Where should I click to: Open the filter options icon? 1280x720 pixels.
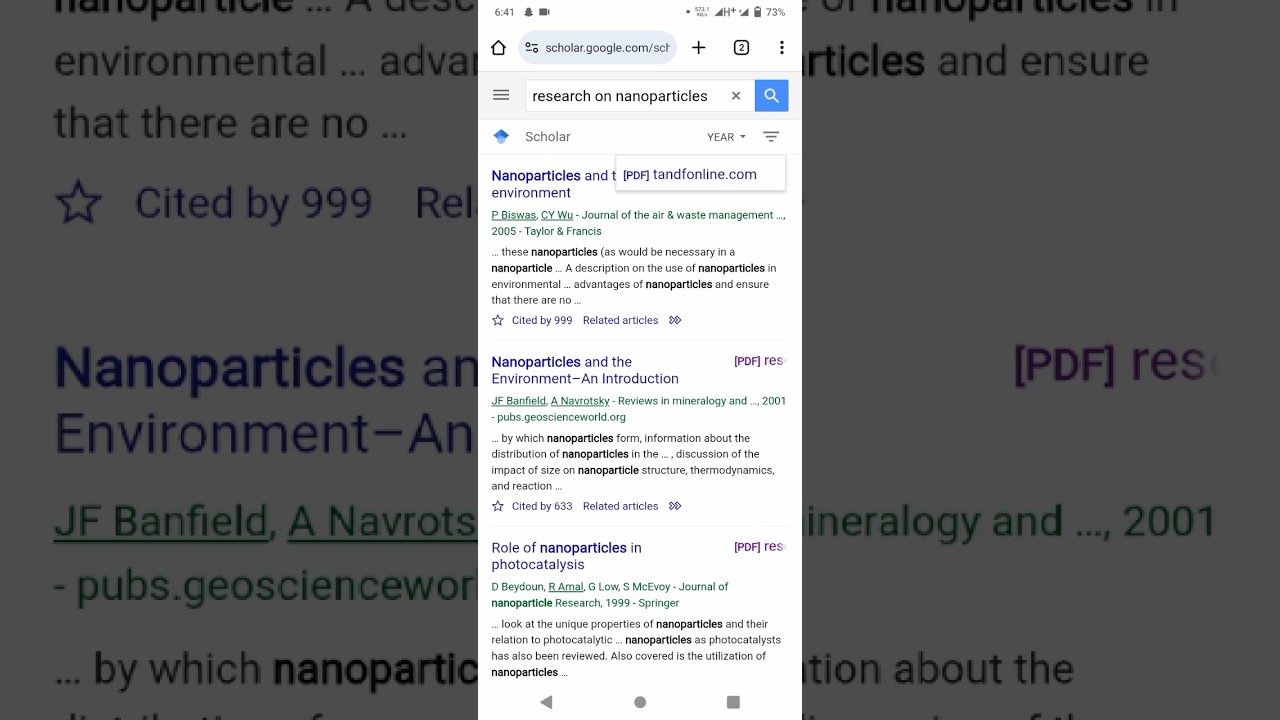[x=771, y=137]
